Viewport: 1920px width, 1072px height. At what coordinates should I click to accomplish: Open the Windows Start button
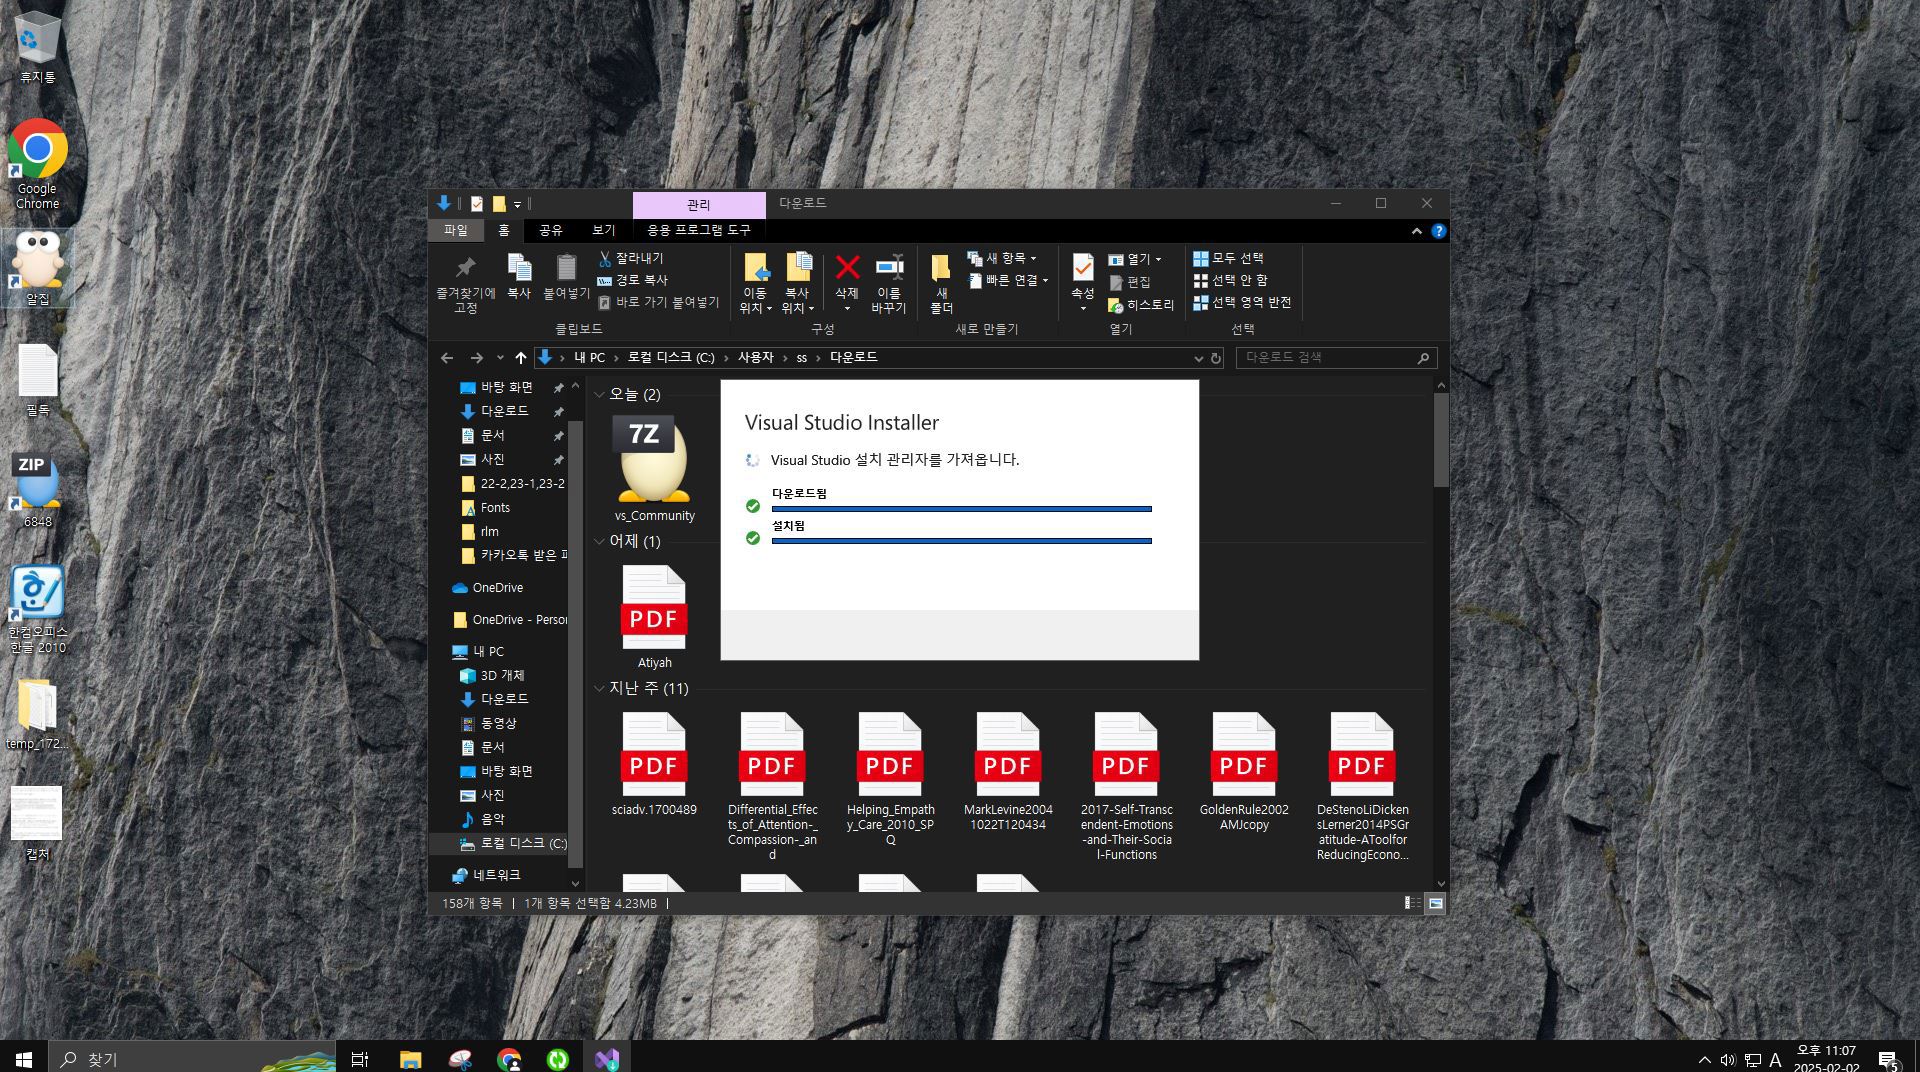pyautogui.click(x=24, y=1058)
